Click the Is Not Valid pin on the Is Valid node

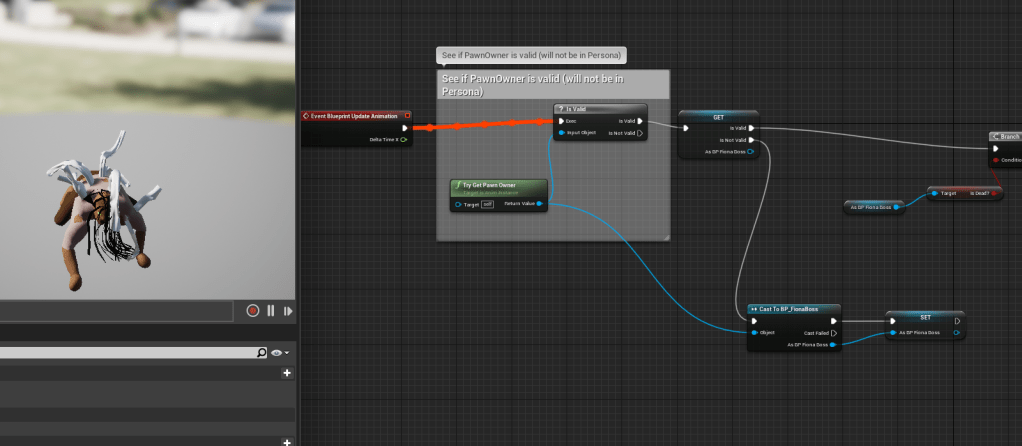coord(640,132)
